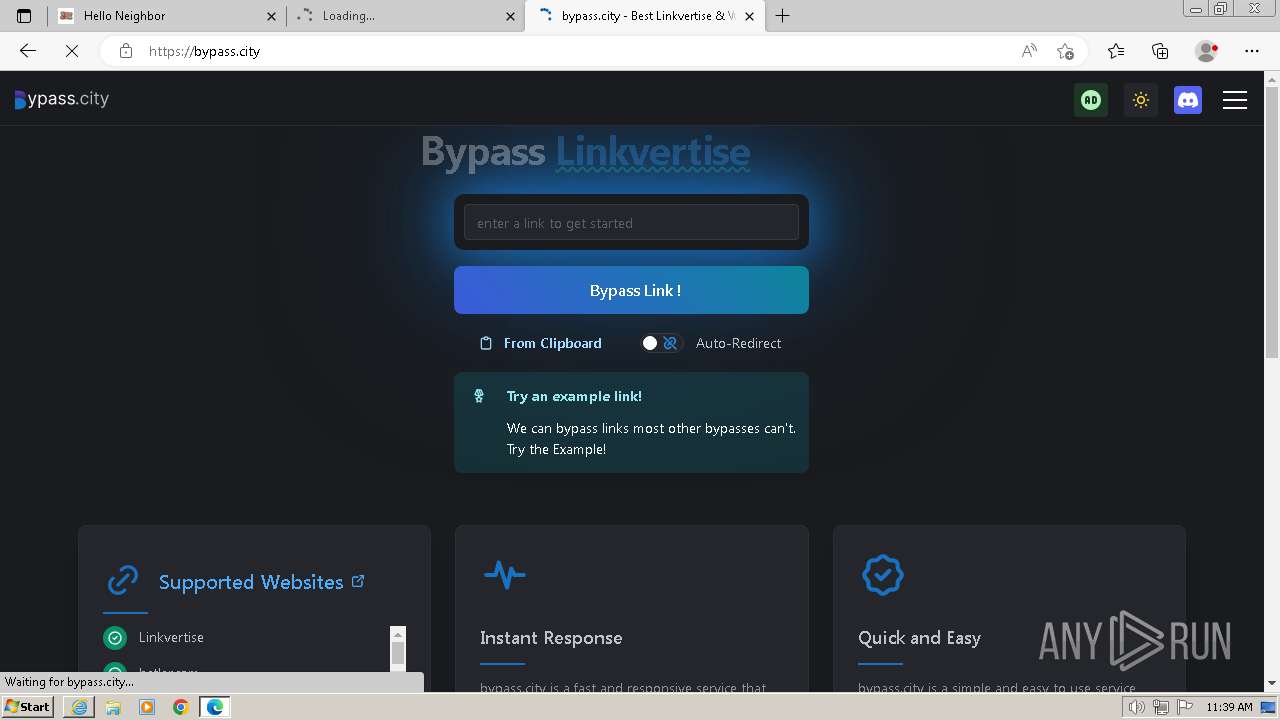Open Chrome from taskbar
The width and height of the screenshot is (1280, 720).
click(x=180, y=707)
